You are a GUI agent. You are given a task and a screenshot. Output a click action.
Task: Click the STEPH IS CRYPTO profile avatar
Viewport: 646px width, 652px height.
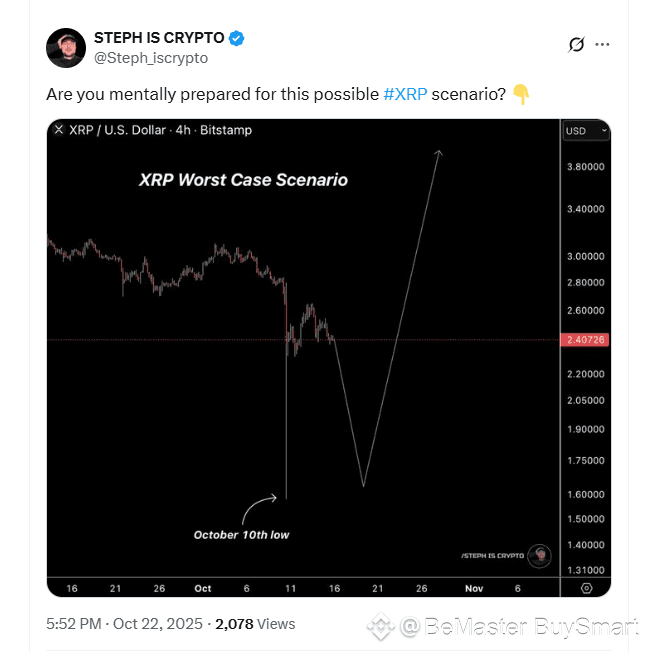pyautogui.click(x=66, y=48)
